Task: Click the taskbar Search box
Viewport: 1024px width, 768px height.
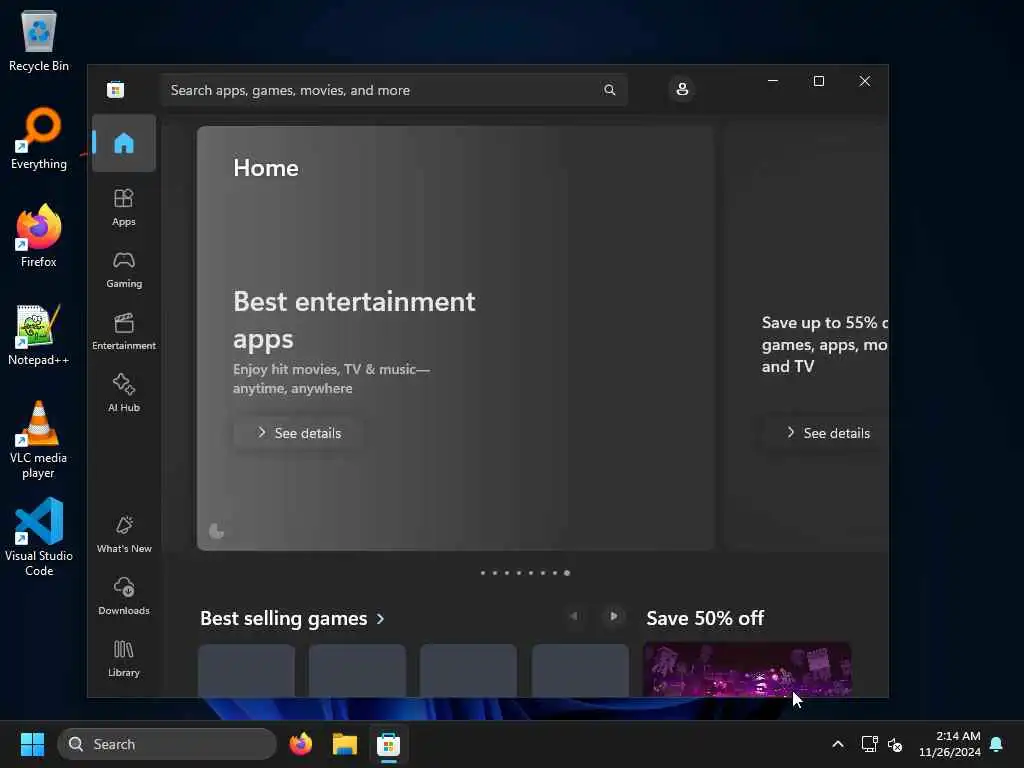Action: pyautogui.click(x=167, y=744)
